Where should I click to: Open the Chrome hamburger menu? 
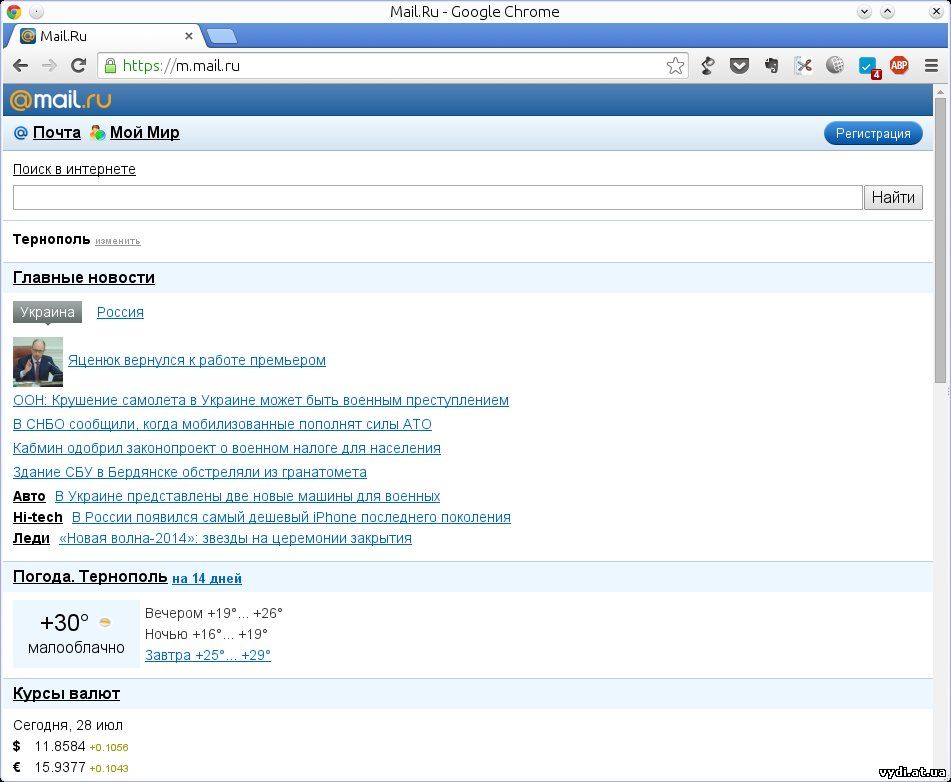coord(932,66)
